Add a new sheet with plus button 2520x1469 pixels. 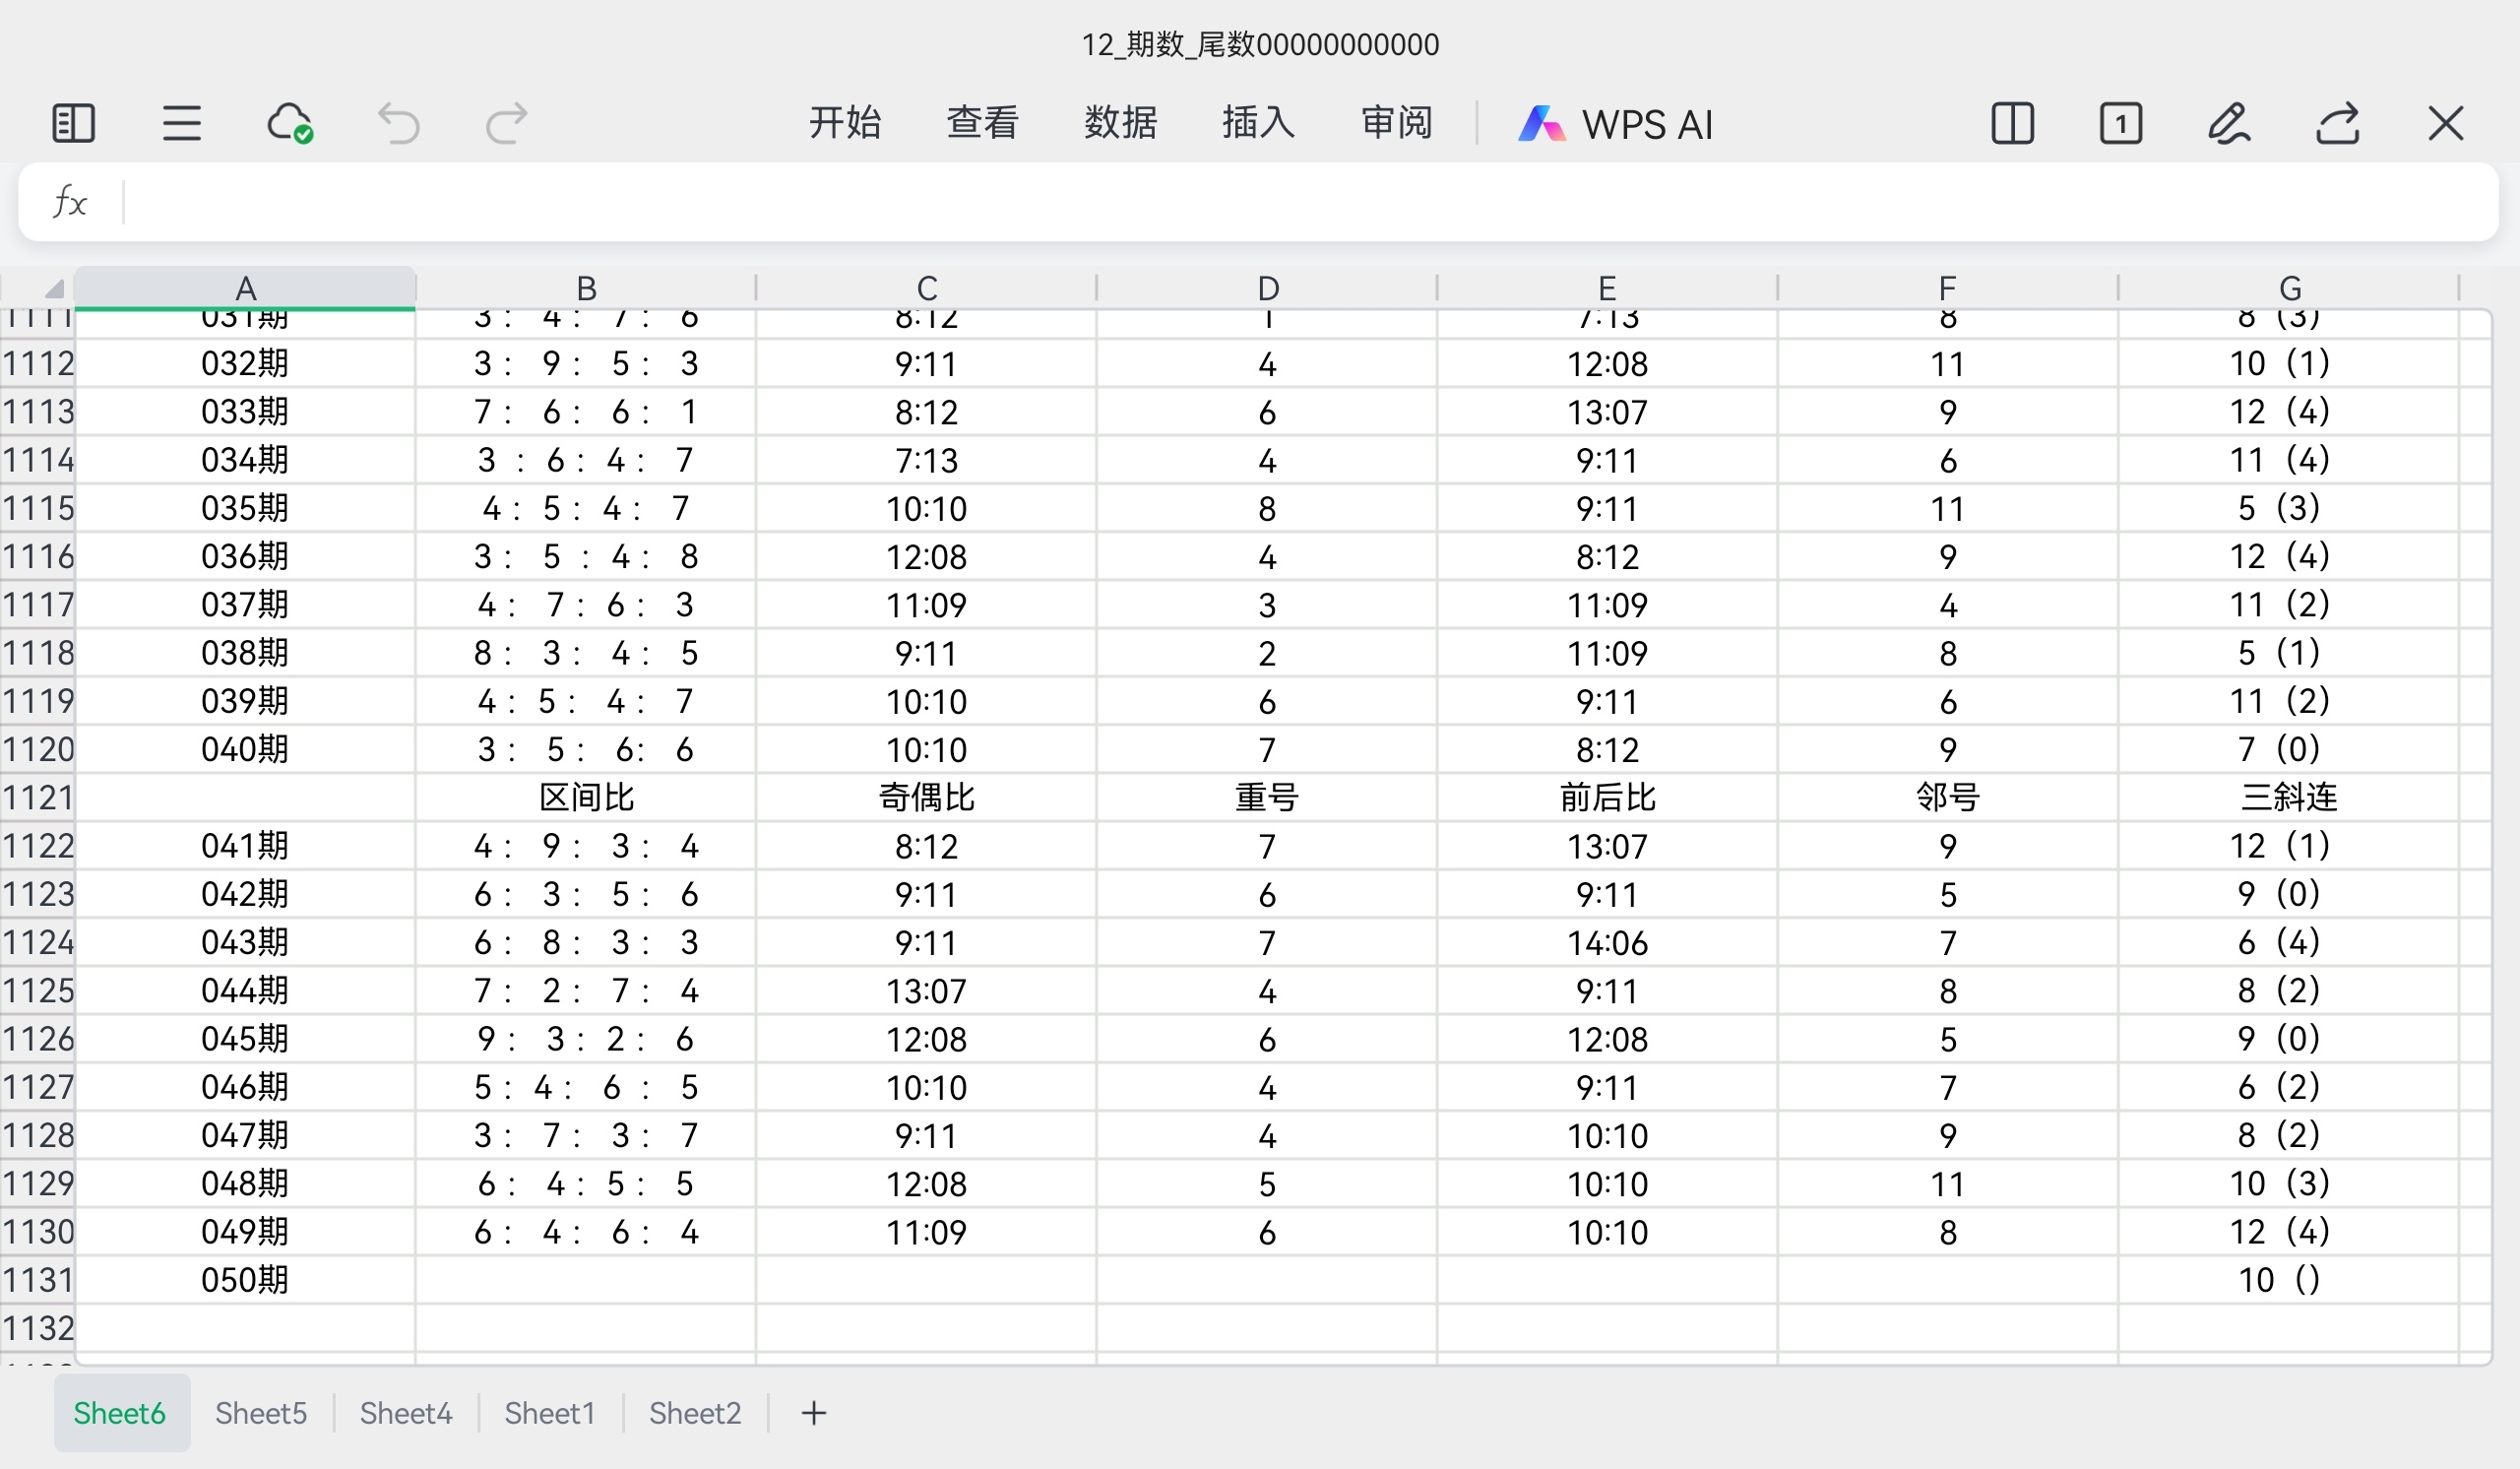(x=814, y=1413)
